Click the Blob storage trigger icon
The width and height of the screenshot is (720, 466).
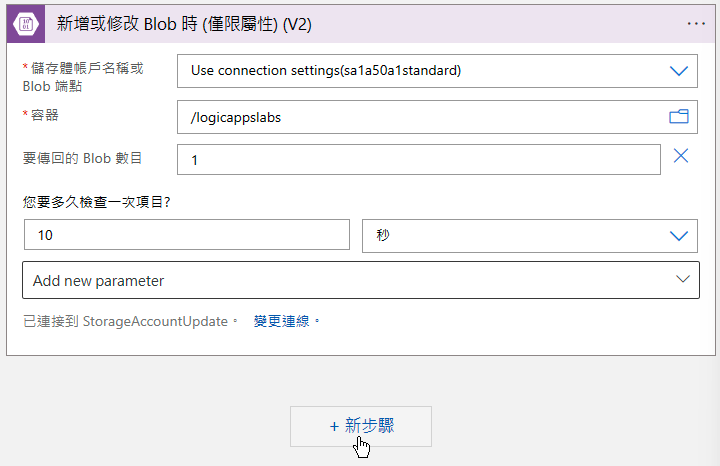(x=26, y=24)
